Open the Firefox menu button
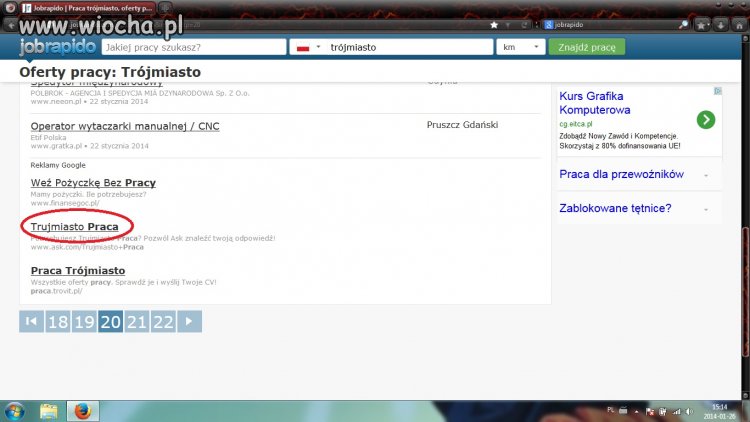The image size is (750, 422). tap(10, 8)
